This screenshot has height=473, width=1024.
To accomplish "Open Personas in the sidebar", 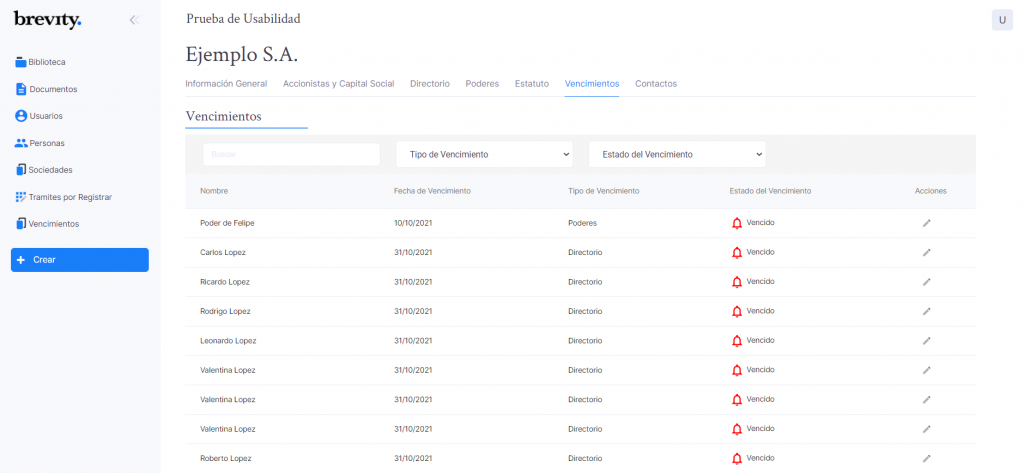I will (x=40, y=143).
